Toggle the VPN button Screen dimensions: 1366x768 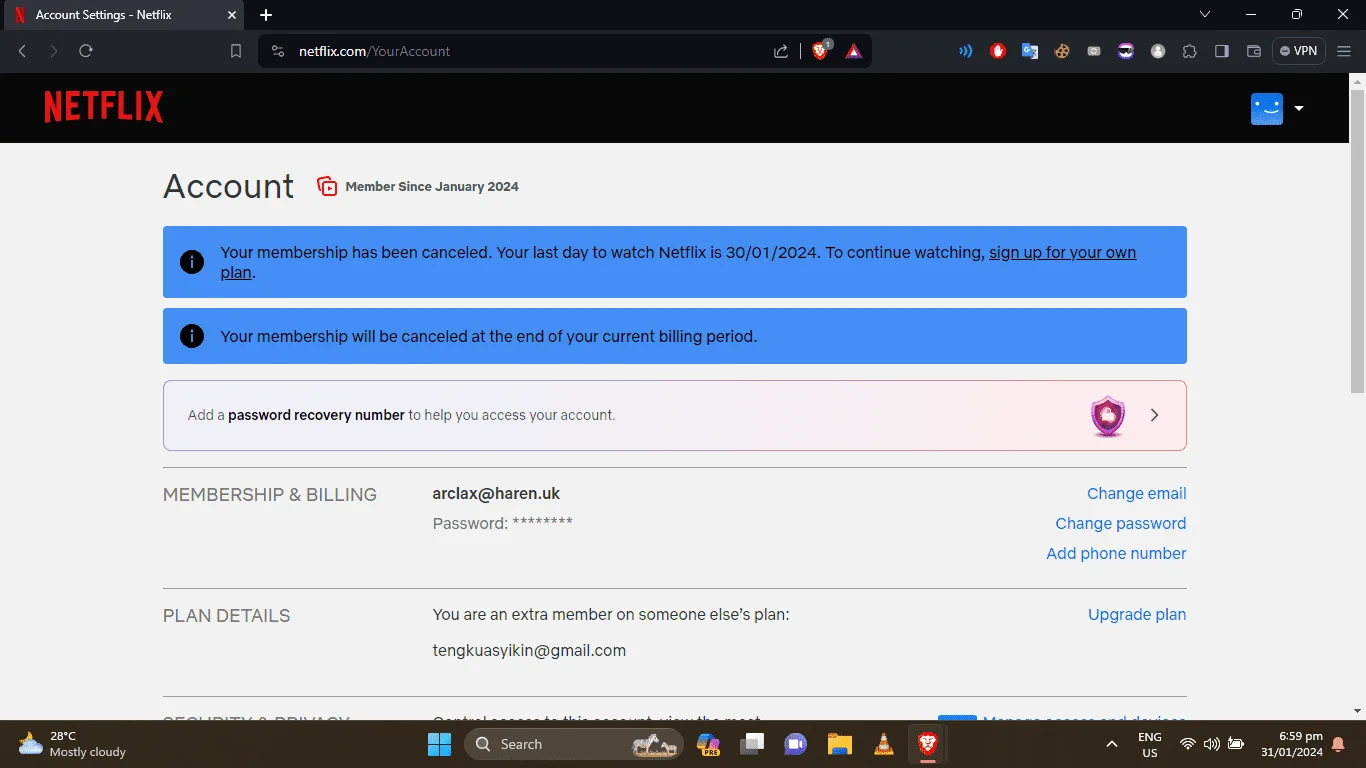point(1299,51)
